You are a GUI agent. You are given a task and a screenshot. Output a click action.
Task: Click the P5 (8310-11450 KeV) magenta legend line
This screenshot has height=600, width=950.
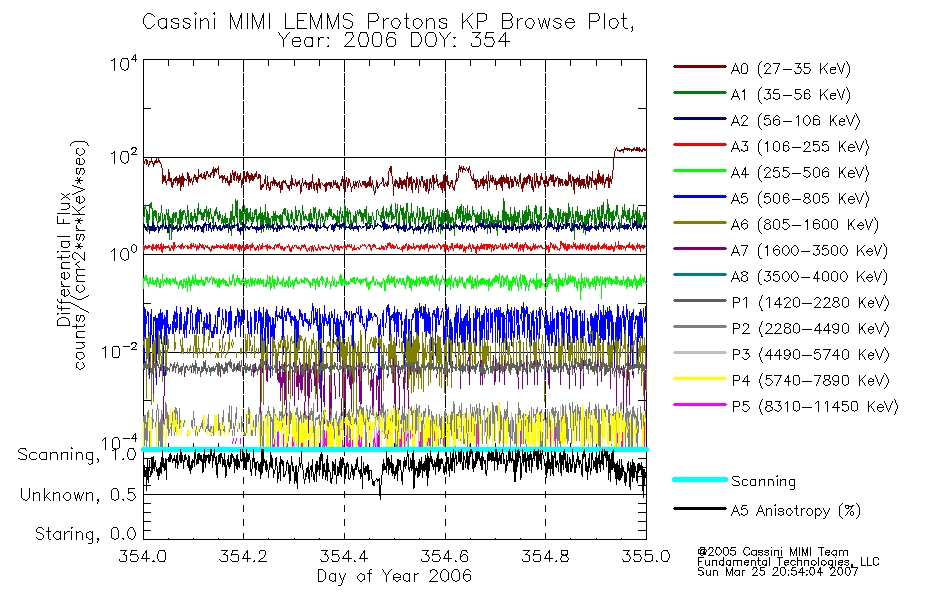coord(699,404)
